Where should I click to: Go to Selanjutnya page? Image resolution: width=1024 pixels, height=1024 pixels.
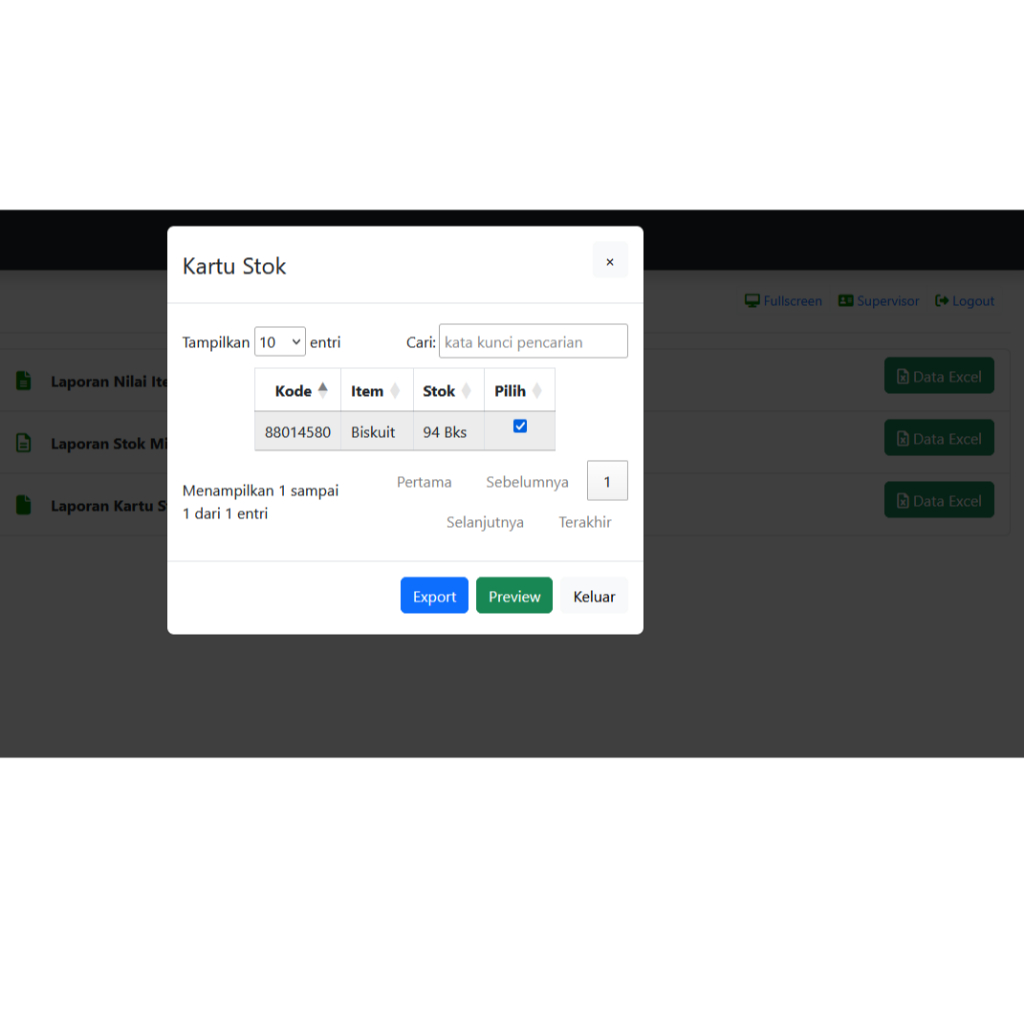[485, 522]
